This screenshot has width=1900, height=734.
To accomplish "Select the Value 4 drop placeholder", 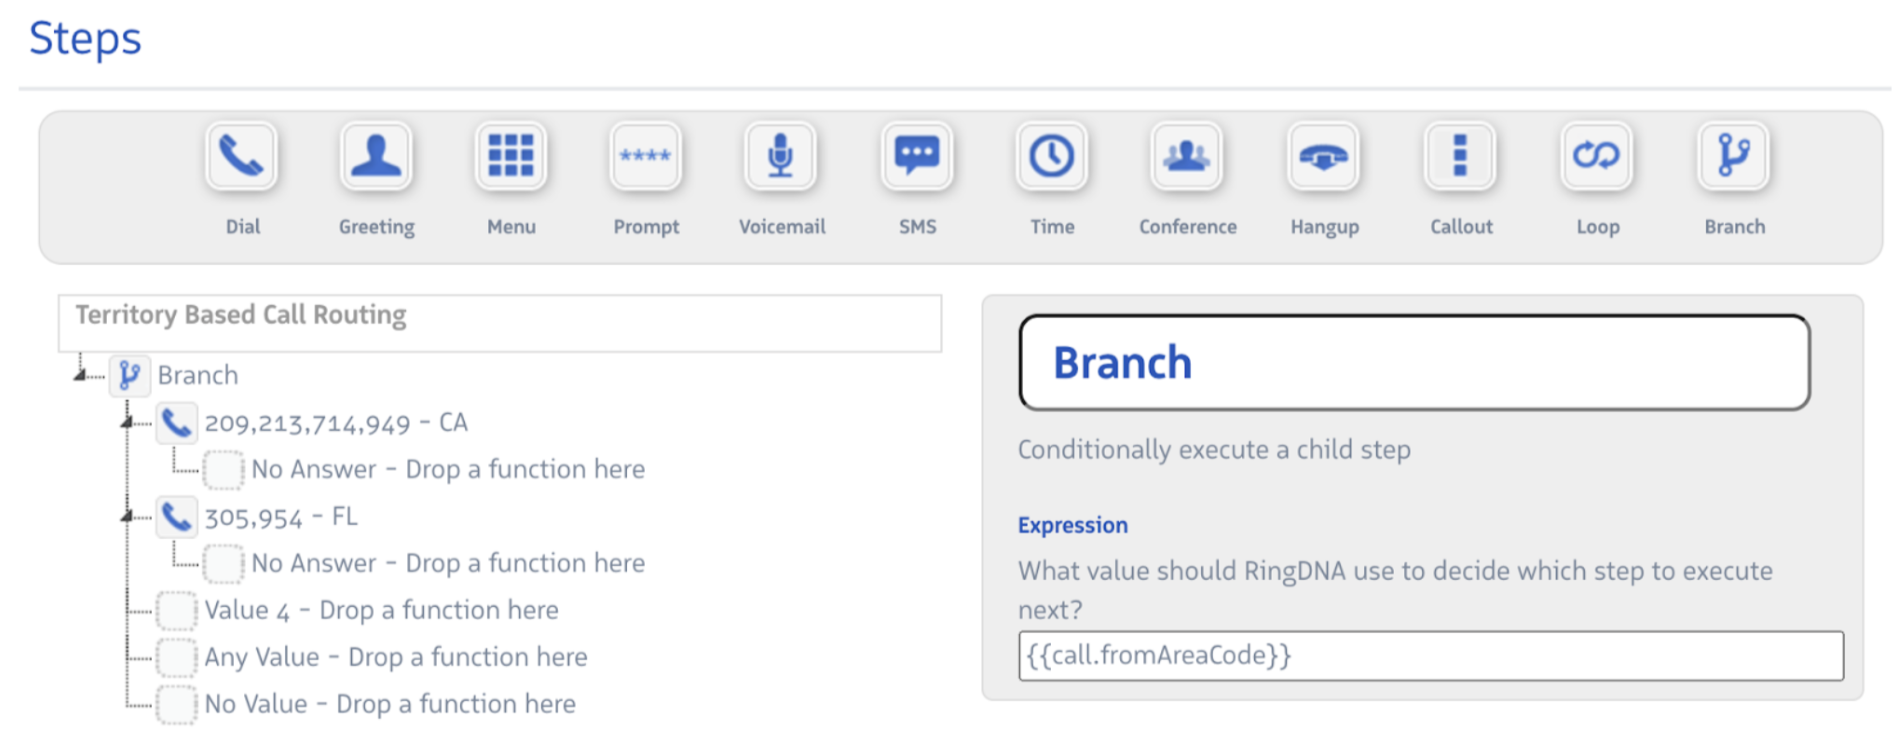I will coord(177,610).
